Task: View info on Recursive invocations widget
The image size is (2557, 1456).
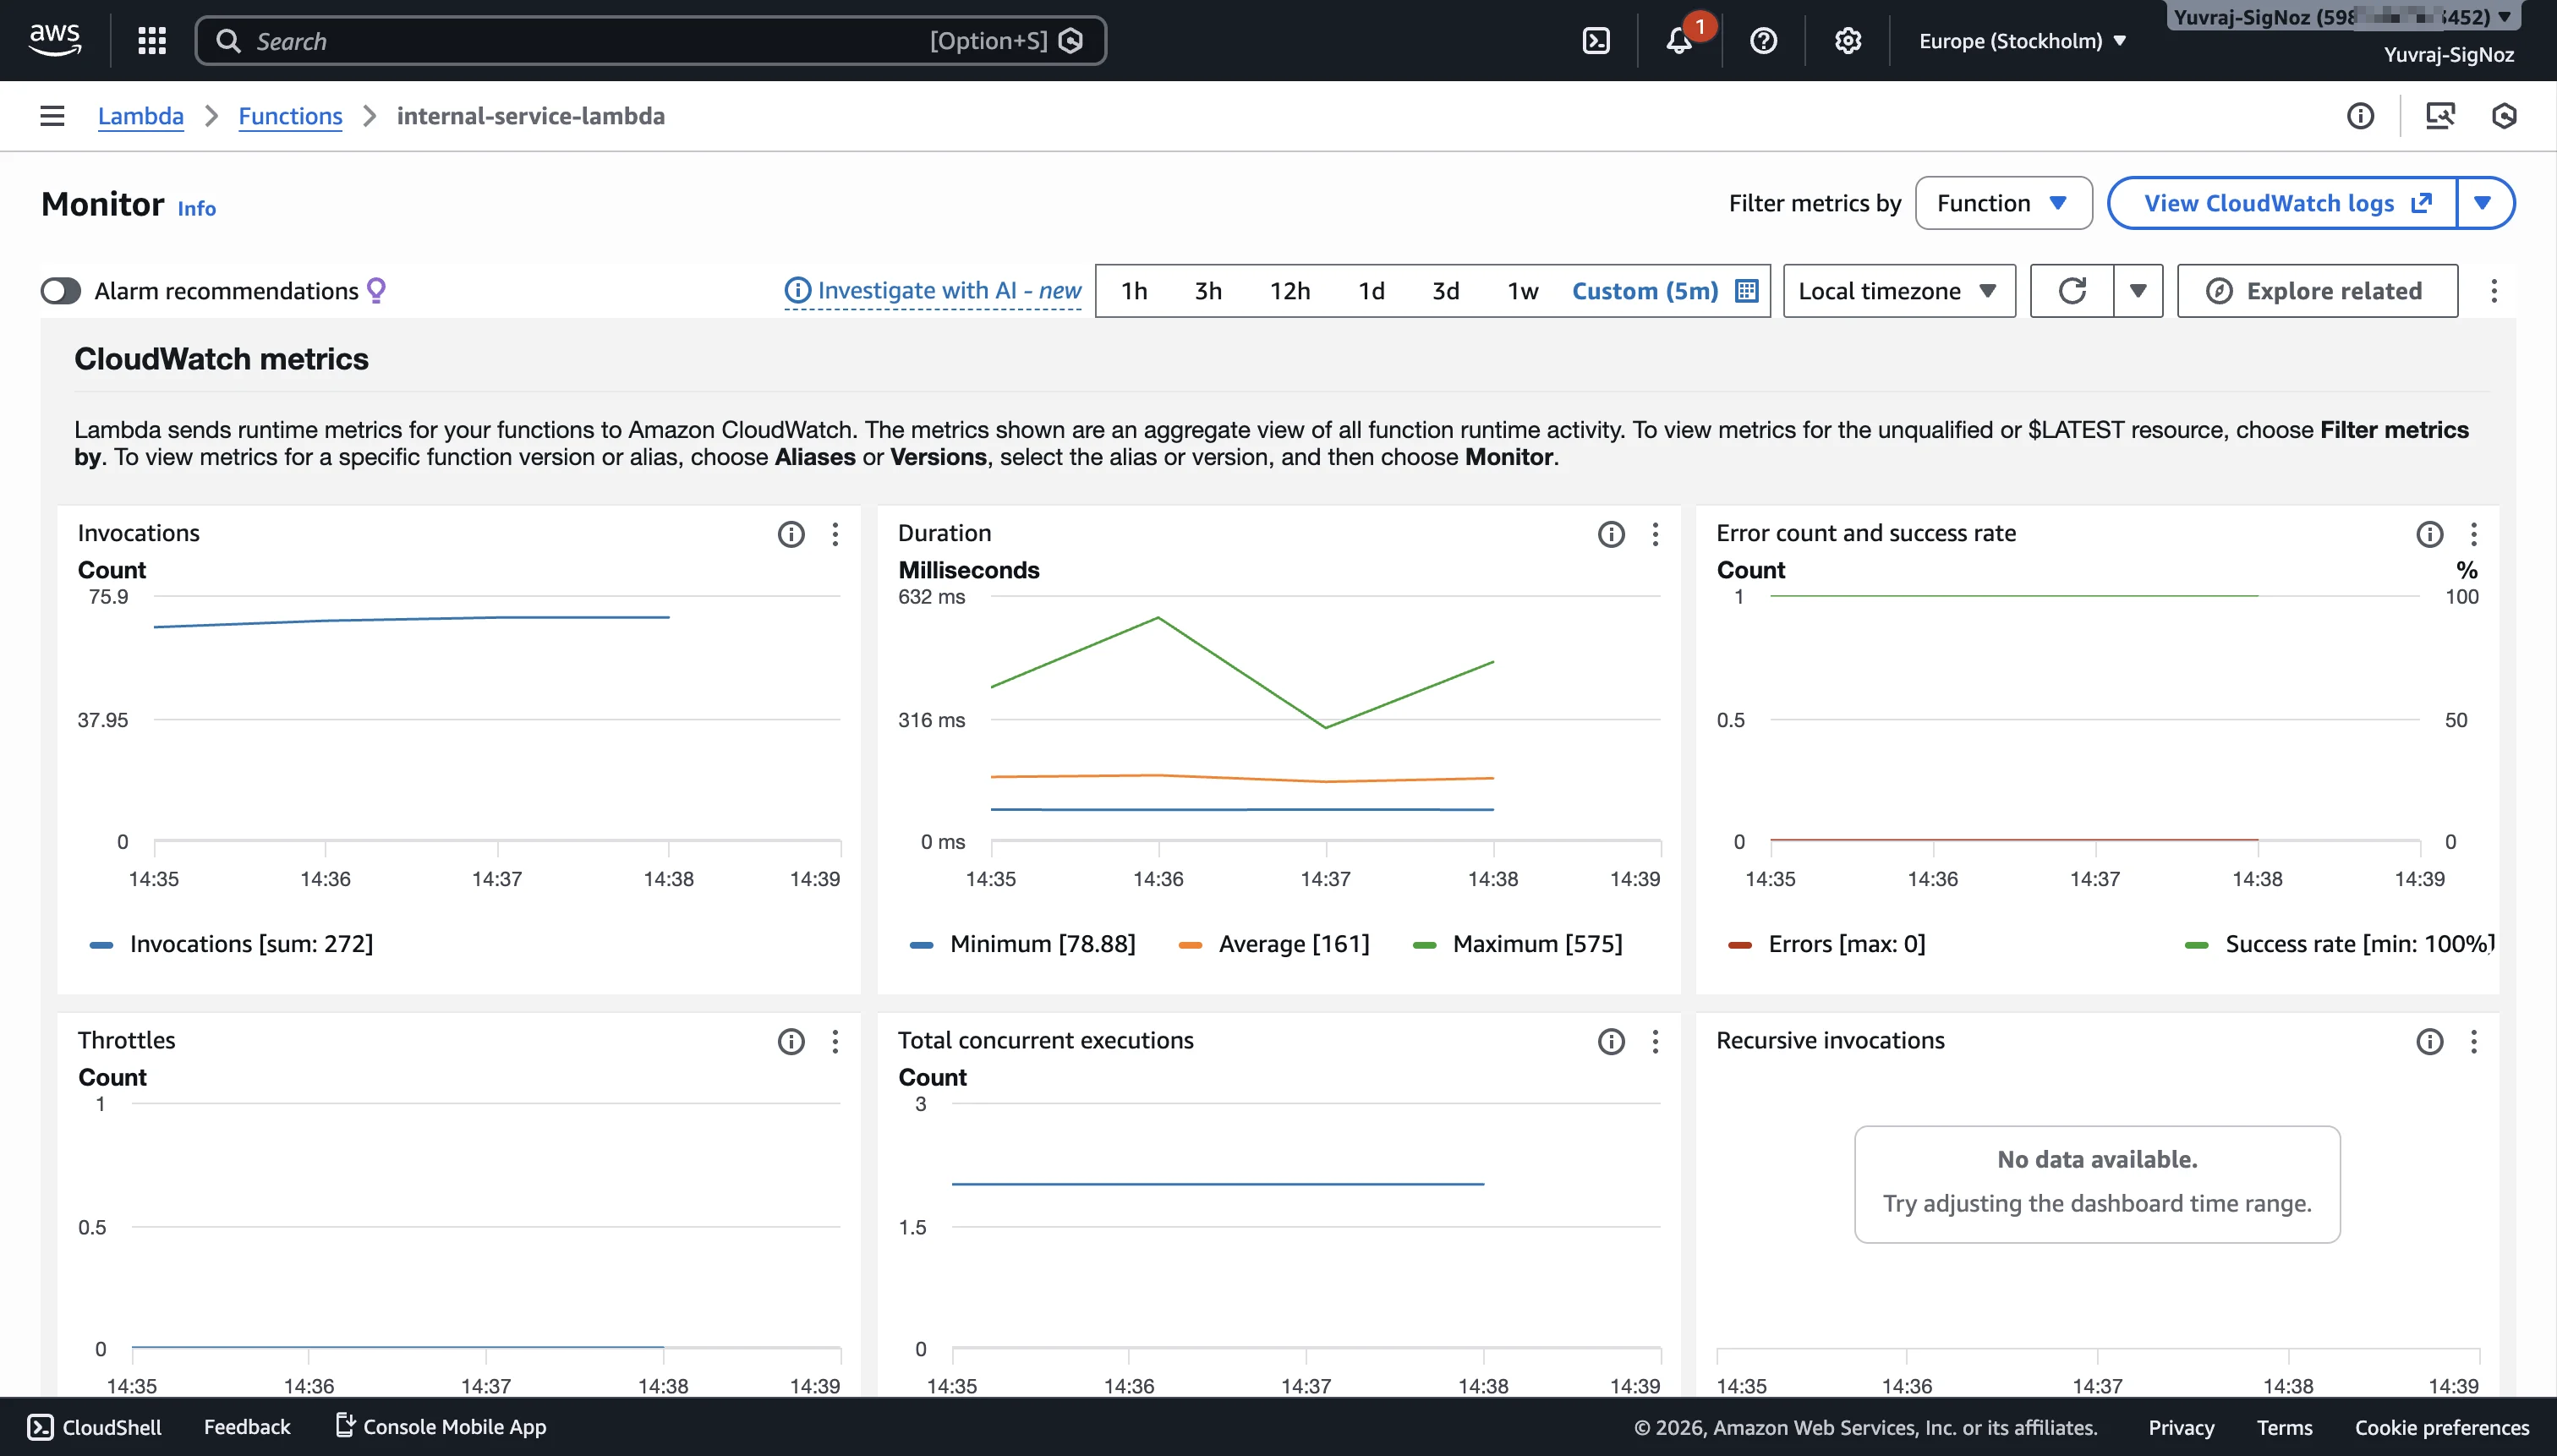Action: tap(2428, 1041)
